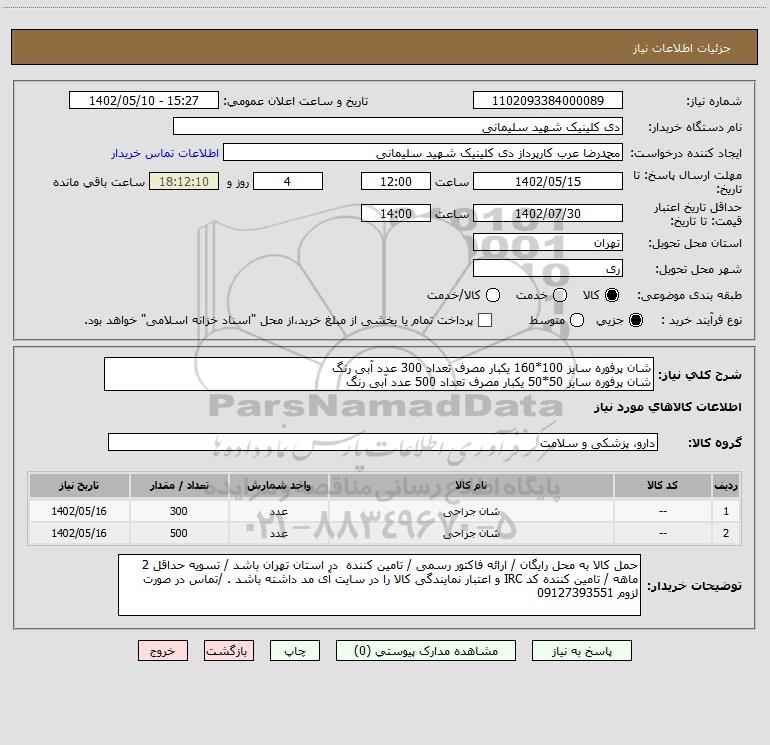Open the اطلاعات تماس خریدار link

point(165,153)
